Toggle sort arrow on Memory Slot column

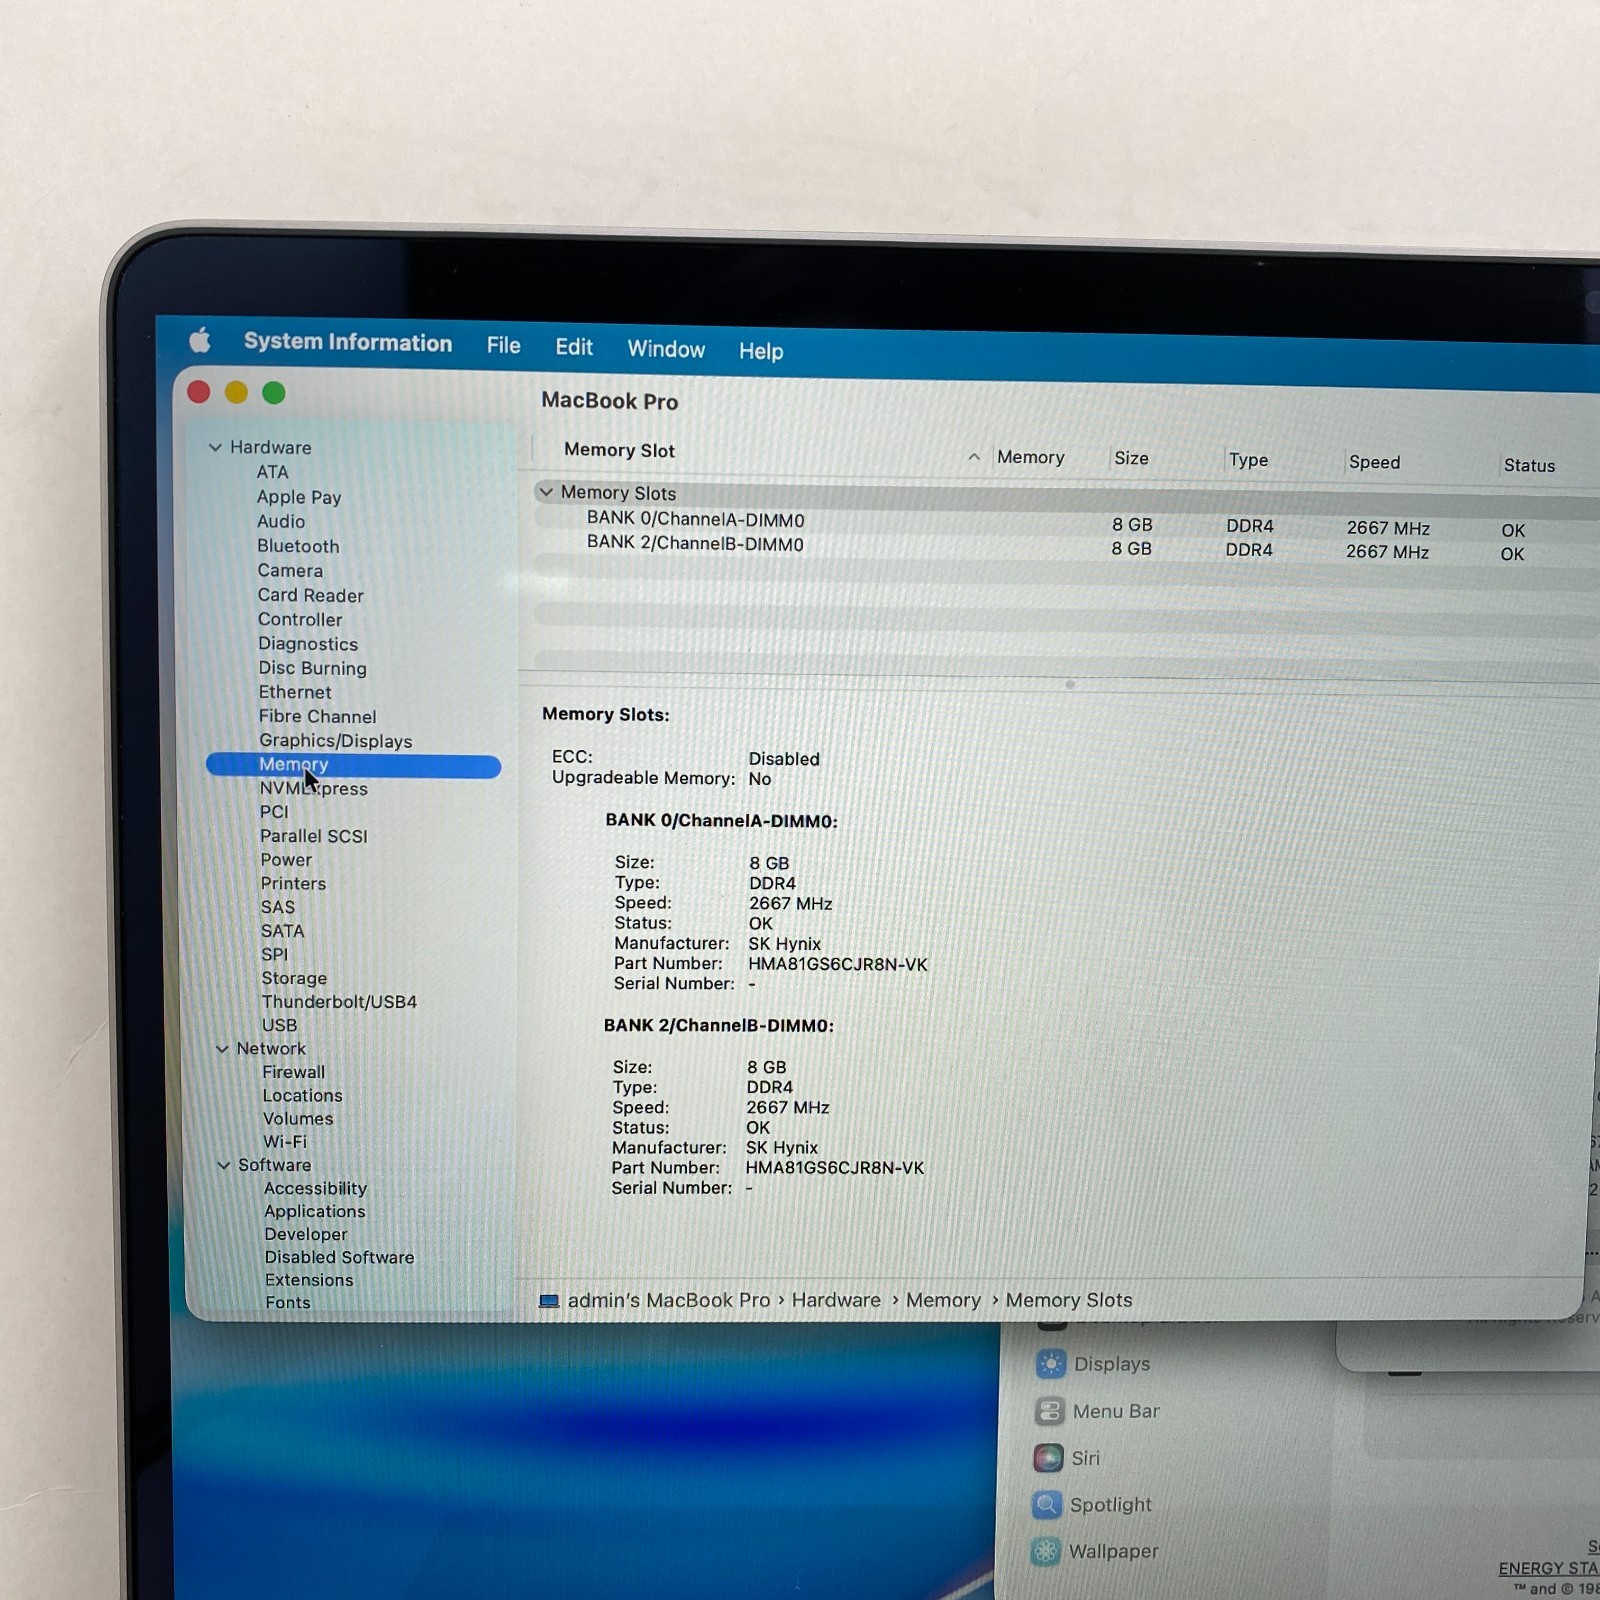pyautogui.click(x=974, y=456)
